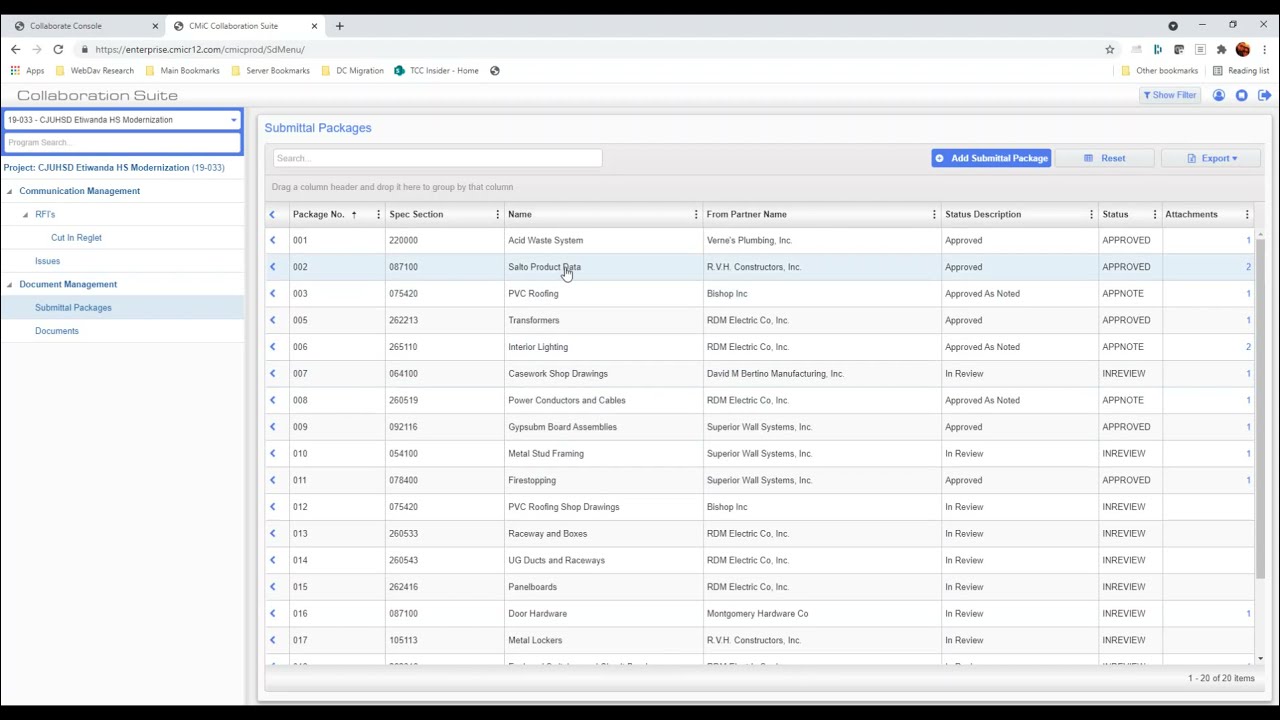The width and height of the screenshot is (1280, 720).
Task: Click the Show Filter button
Action: 1169,95
